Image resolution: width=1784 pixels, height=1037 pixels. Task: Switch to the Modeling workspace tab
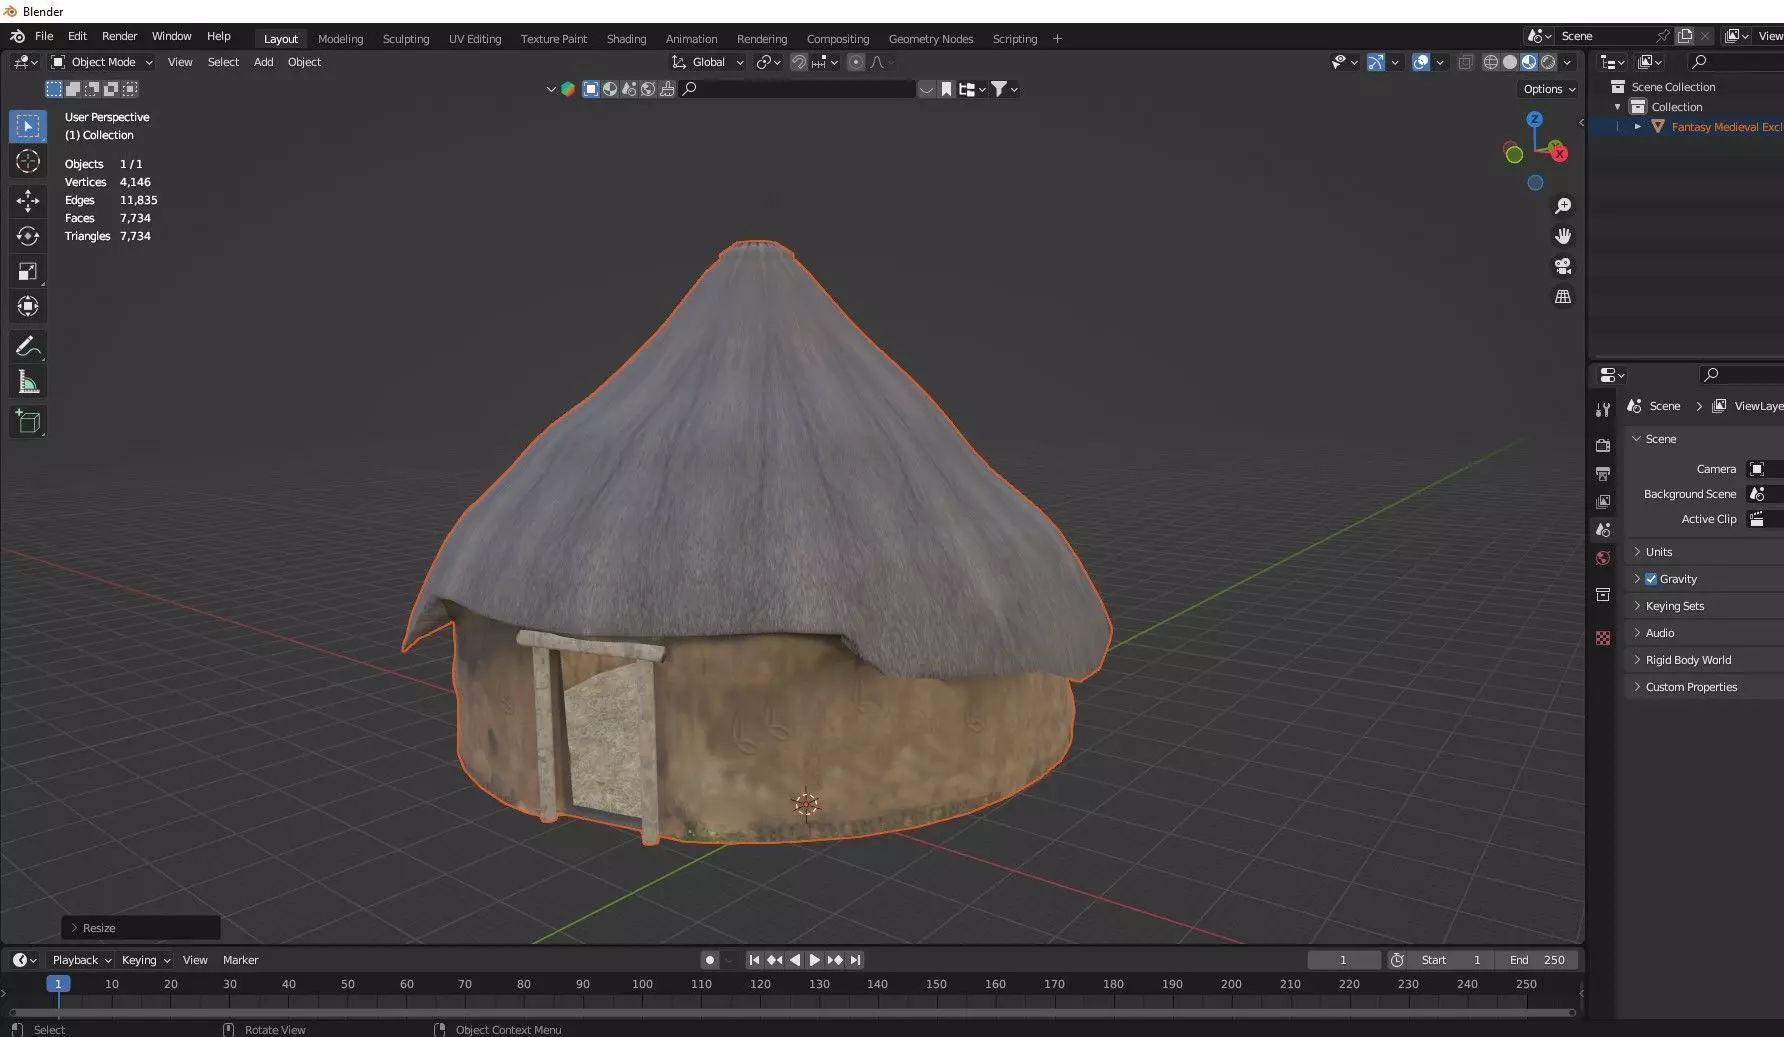click(340, 39)
